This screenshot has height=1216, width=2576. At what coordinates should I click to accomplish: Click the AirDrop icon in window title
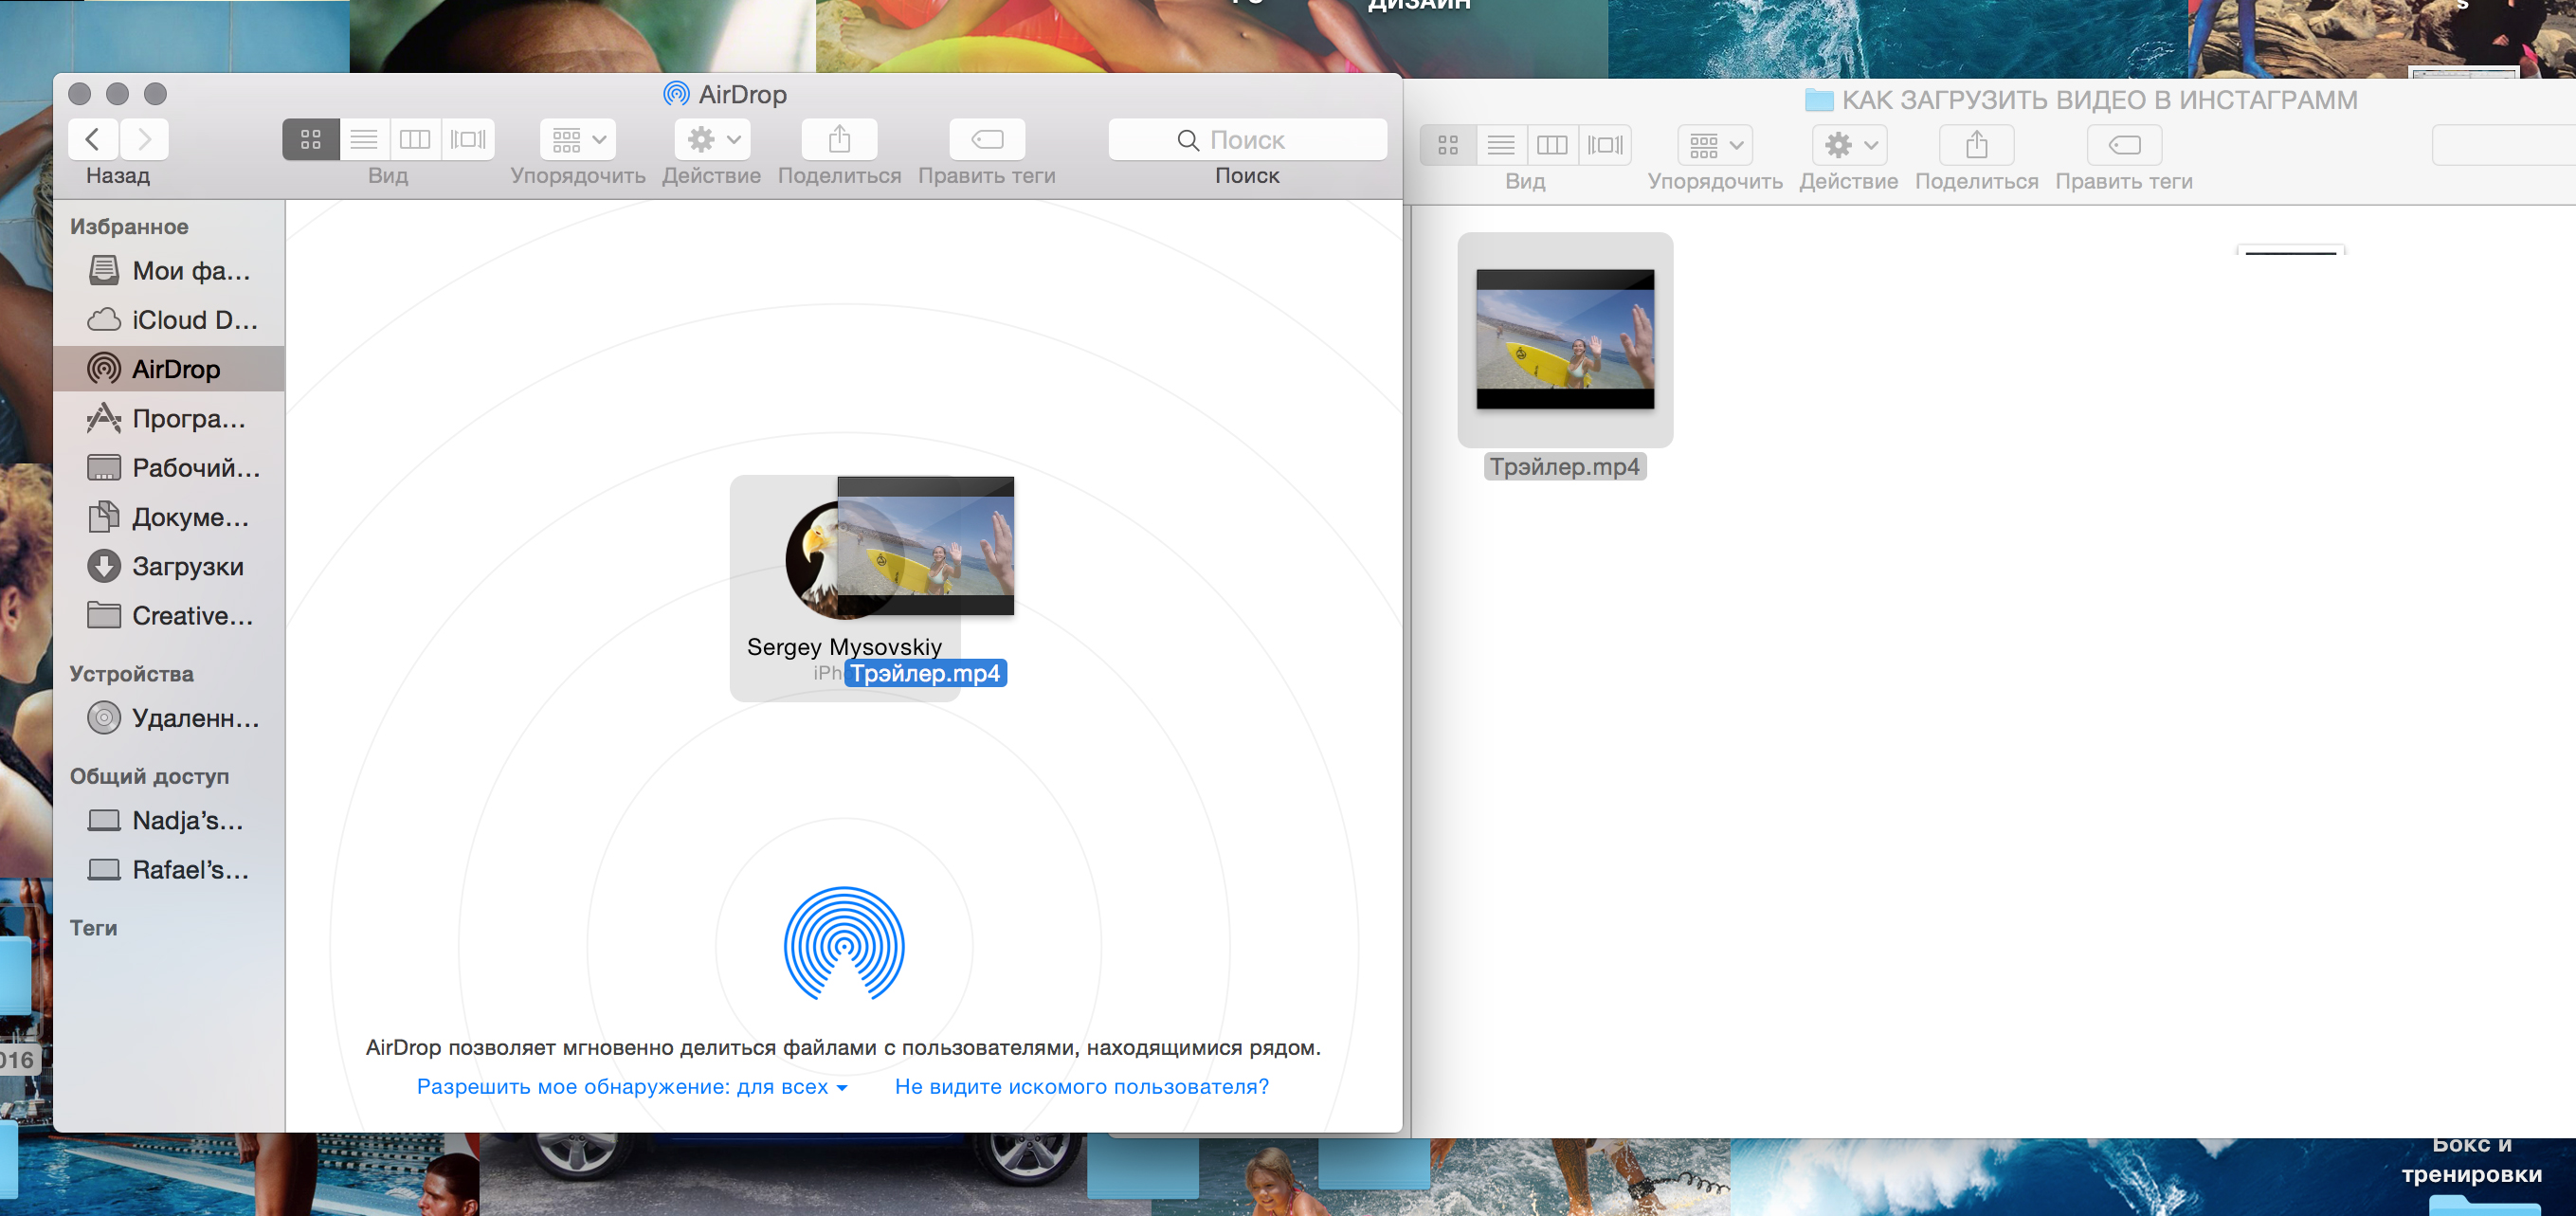[x=676, y=94]
